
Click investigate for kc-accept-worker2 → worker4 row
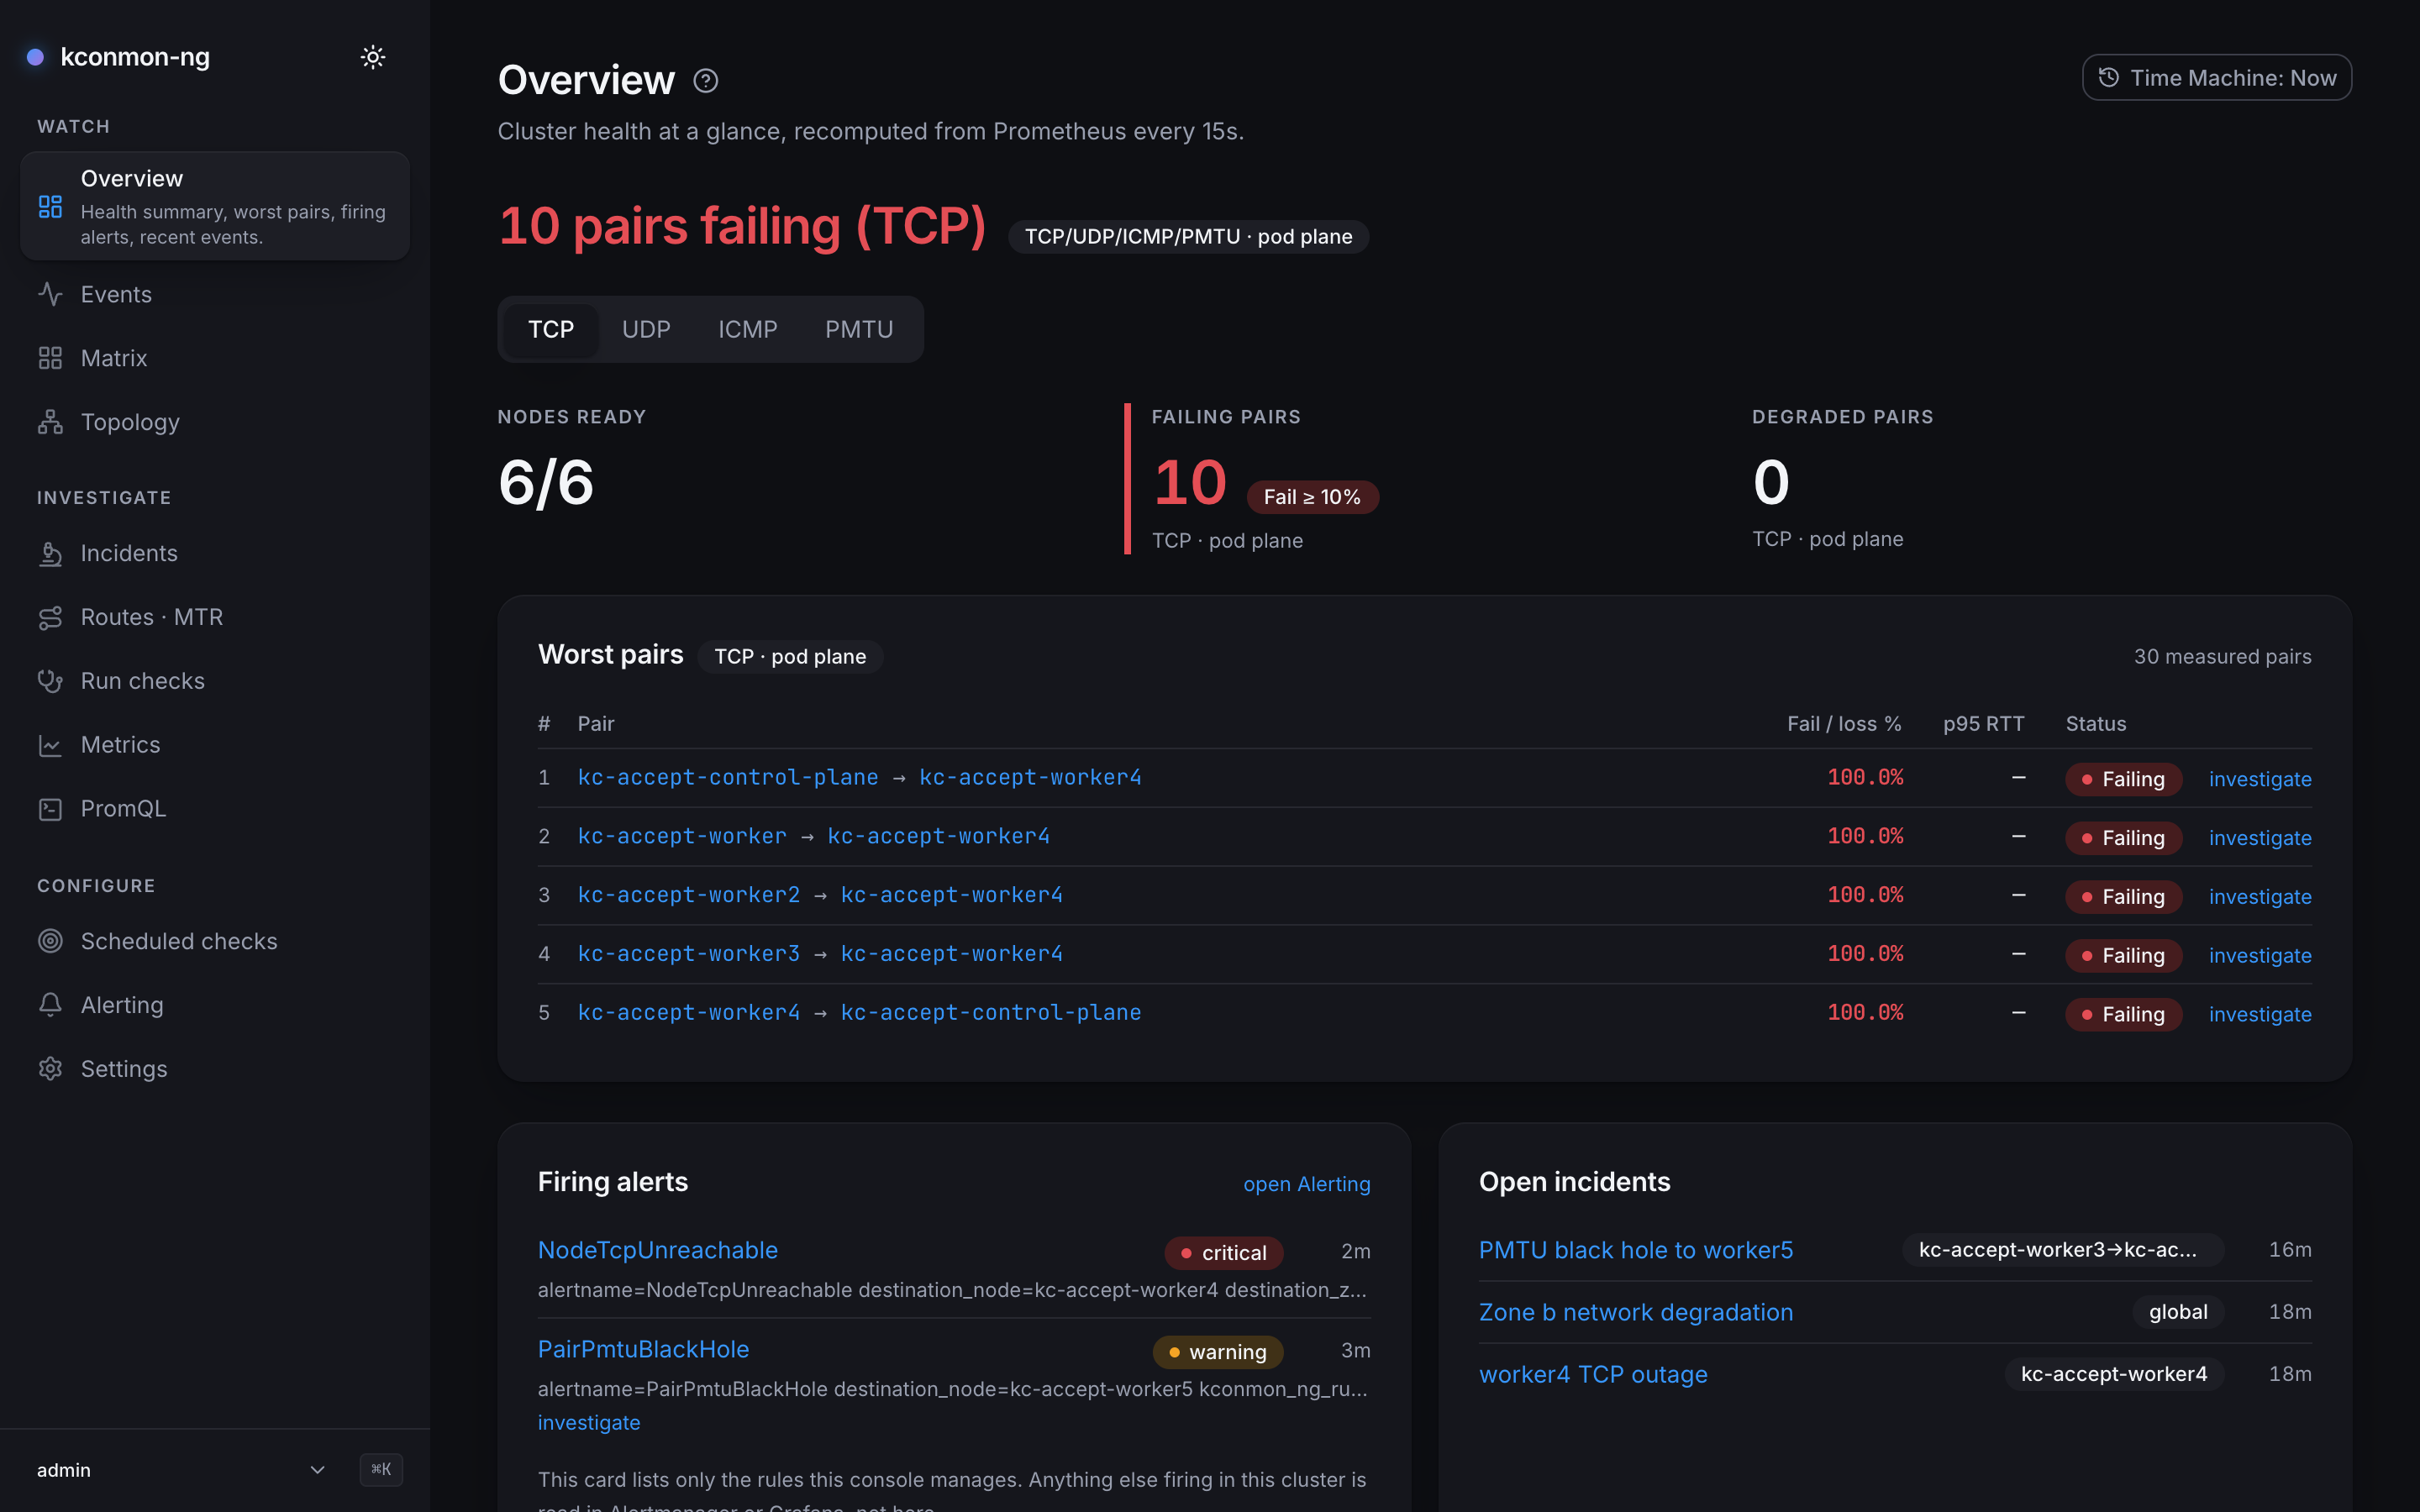(2260, 897)
